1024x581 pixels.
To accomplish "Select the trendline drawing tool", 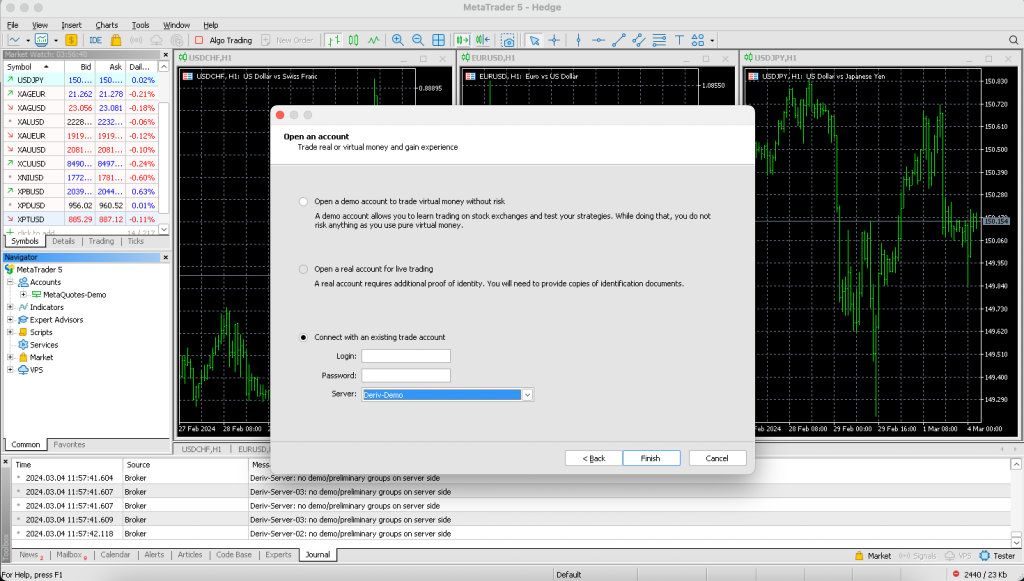I will coord(618,40).
